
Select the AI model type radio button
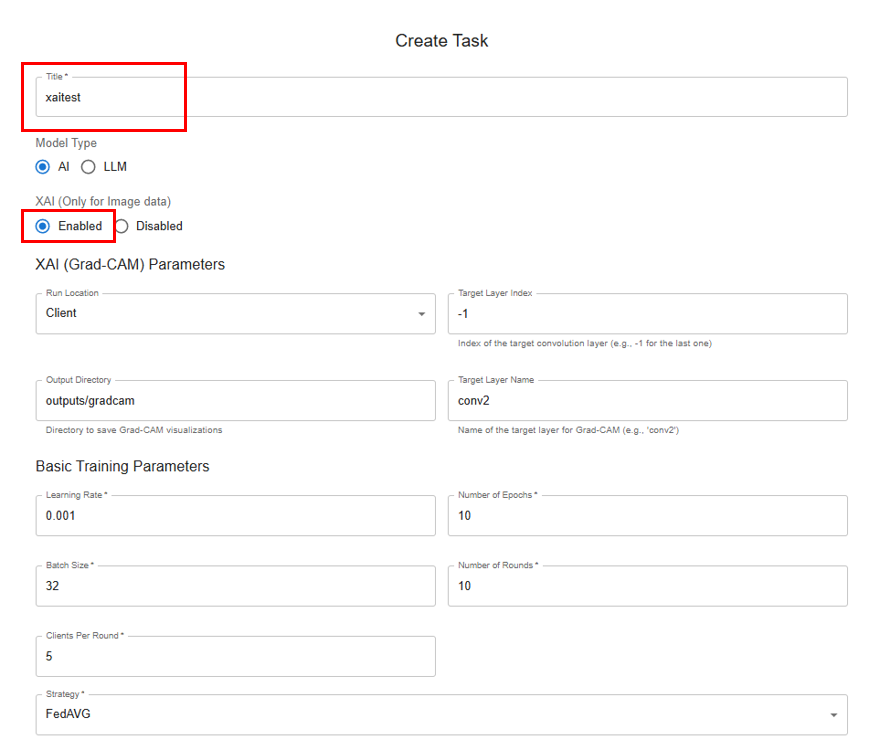[x=43, y=167]
